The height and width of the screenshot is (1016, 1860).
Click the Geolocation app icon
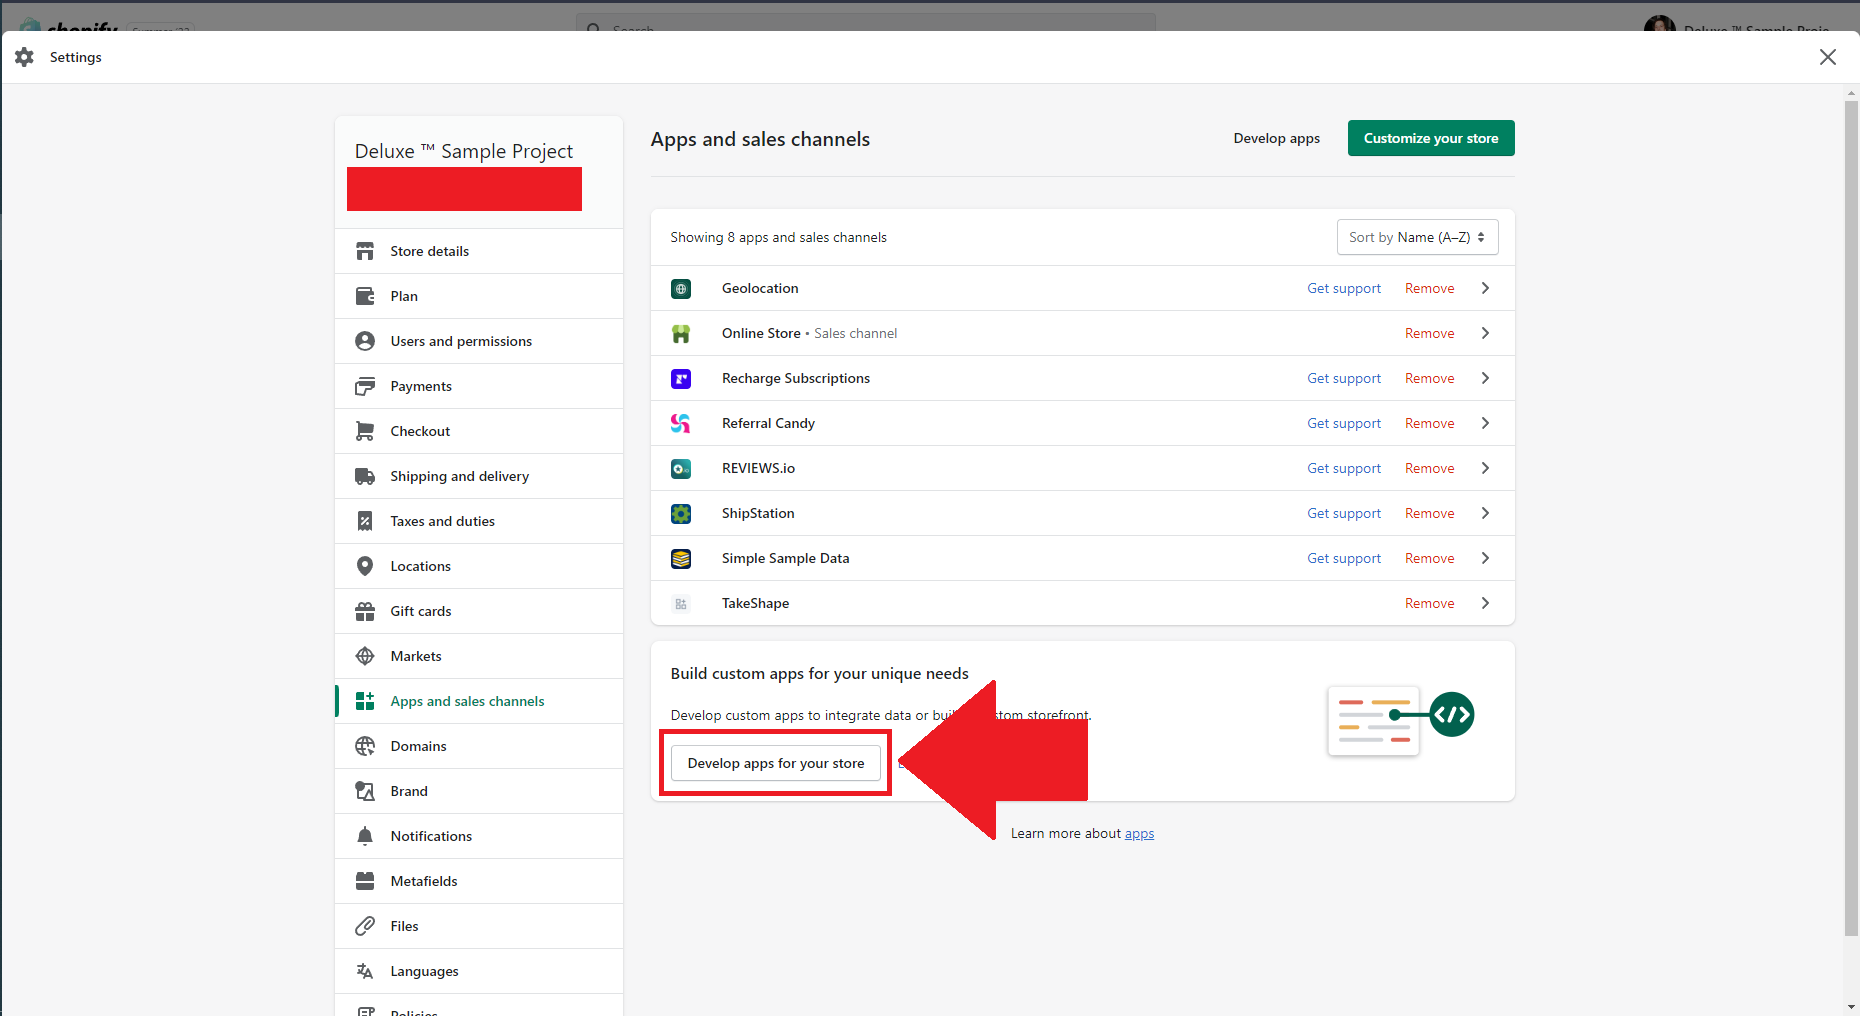pos(681,288)
